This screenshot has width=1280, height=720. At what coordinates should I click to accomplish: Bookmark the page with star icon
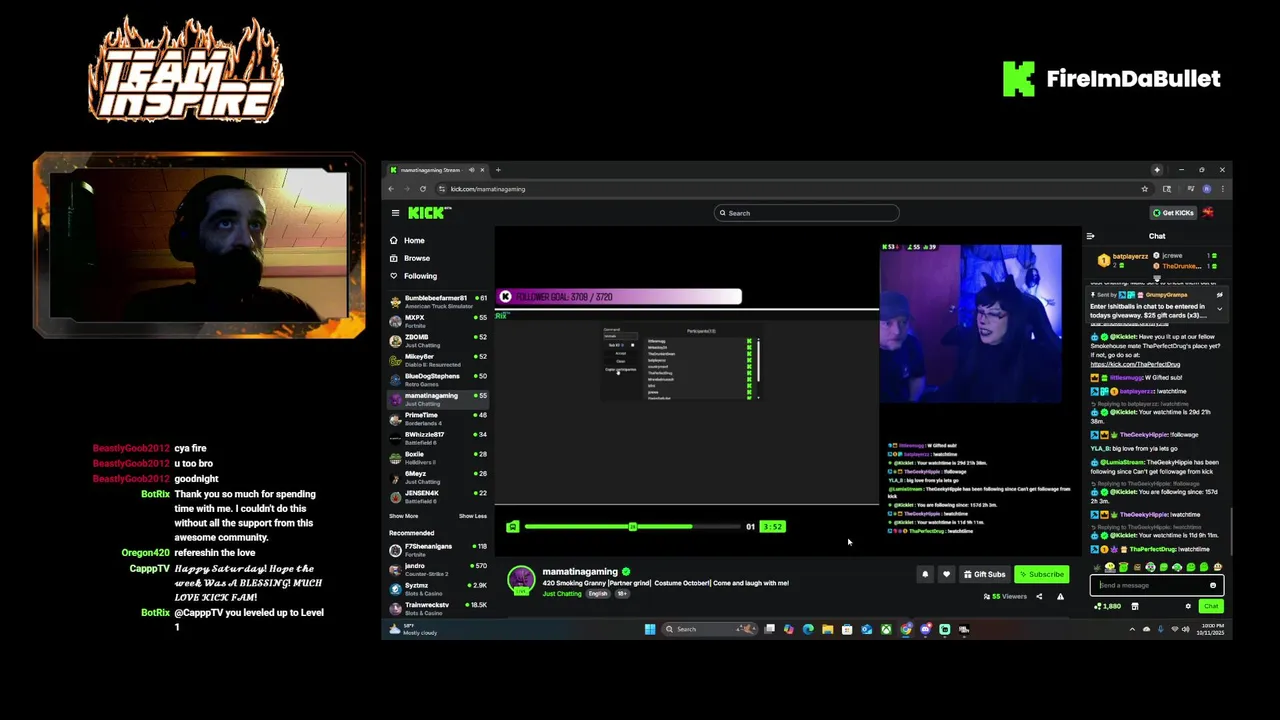tap(1145, 189)
